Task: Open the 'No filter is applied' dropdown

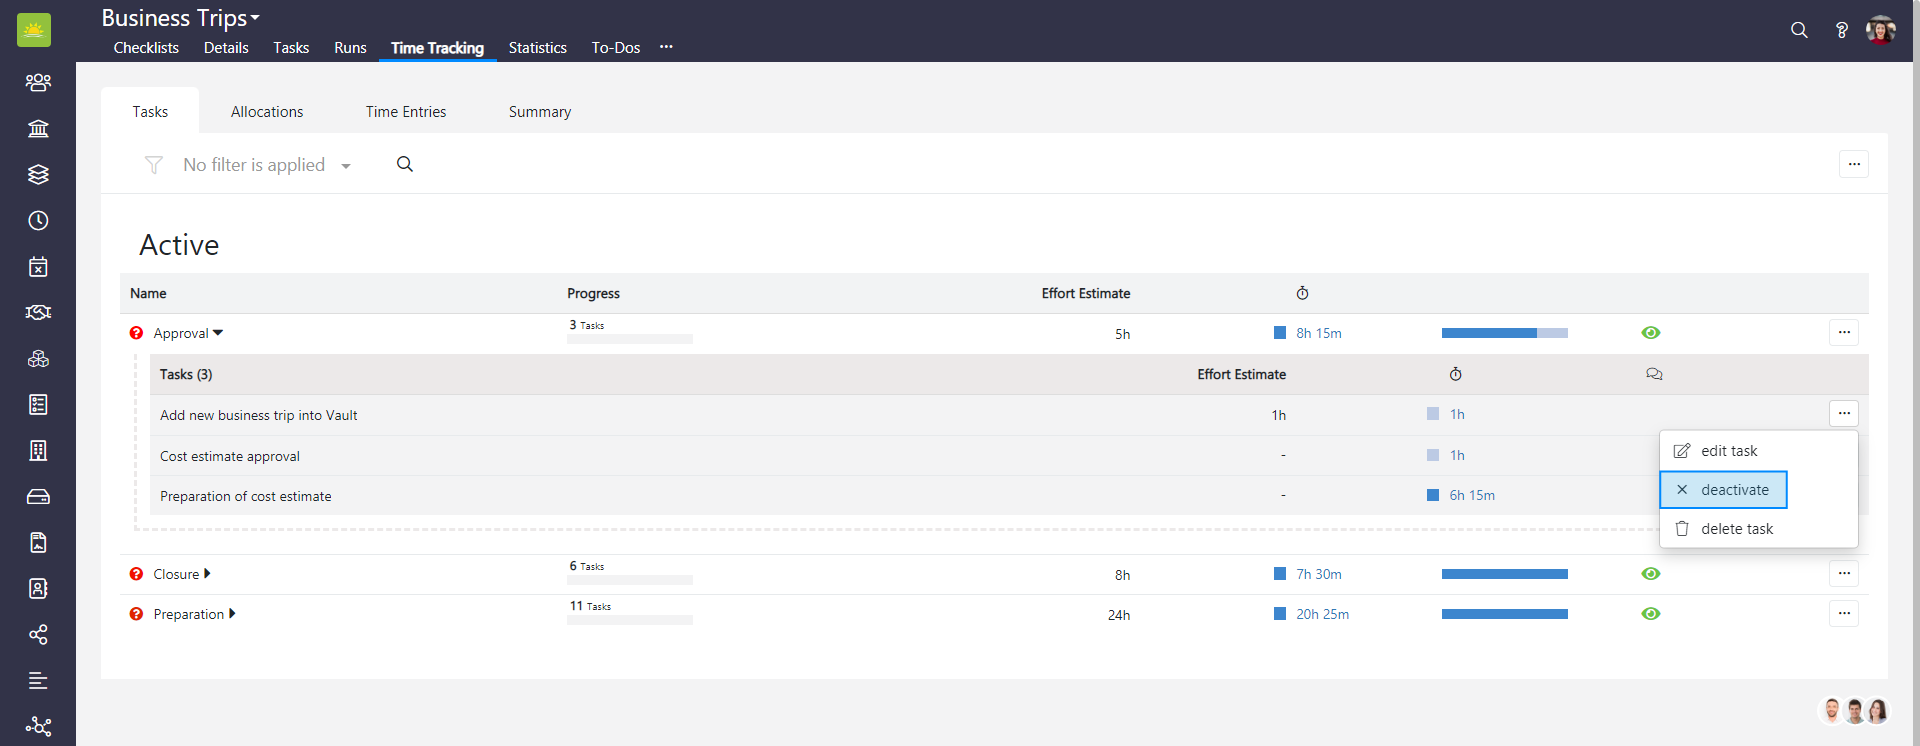Action: point(266,165)
